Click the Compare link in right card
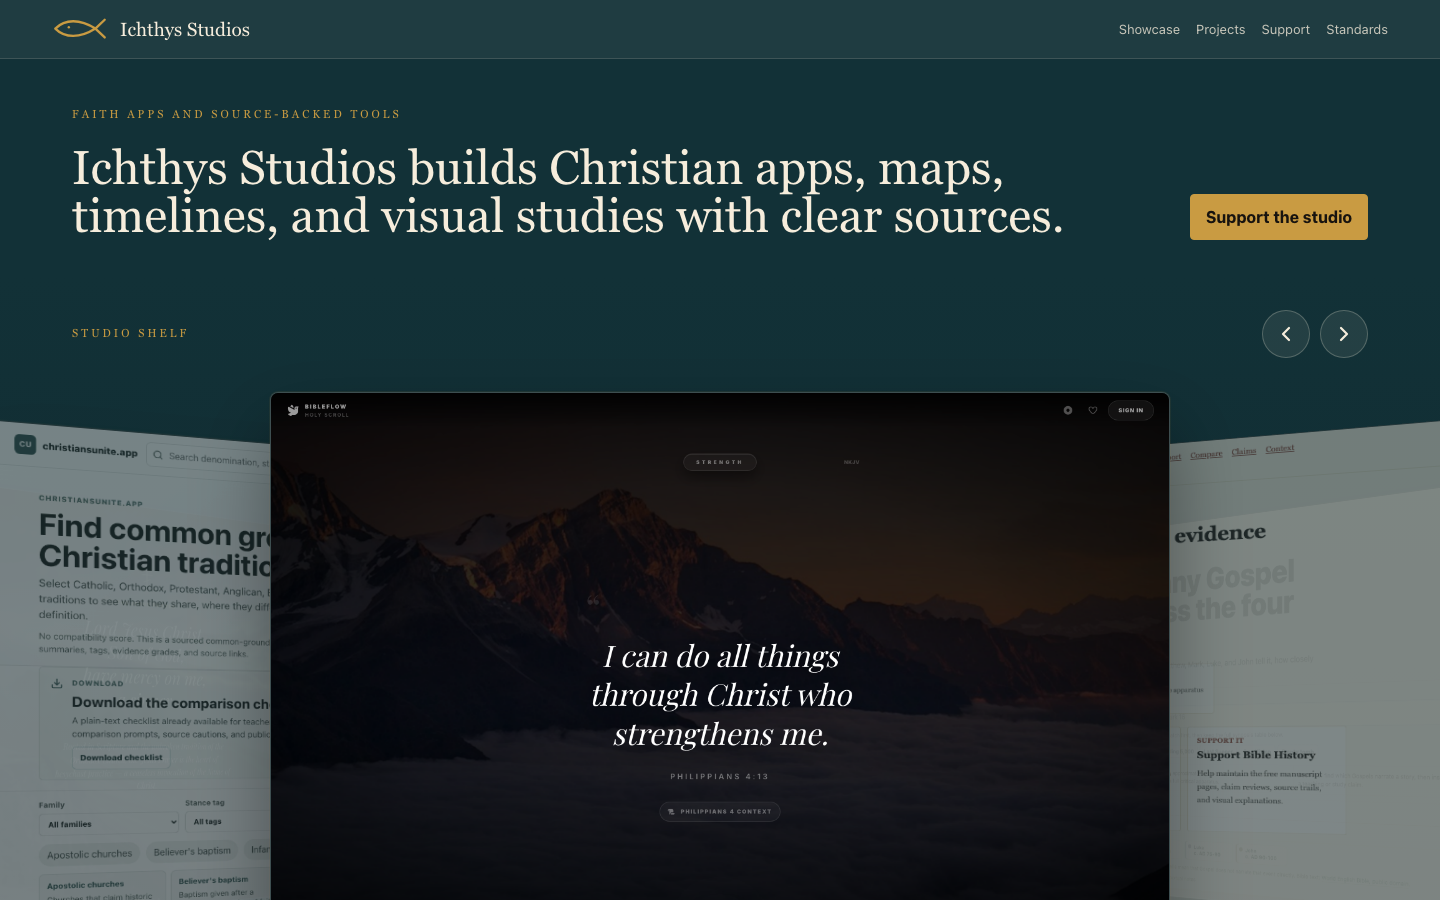The height and width of the screenshot is (900, 1440). tap(1206, 454)
